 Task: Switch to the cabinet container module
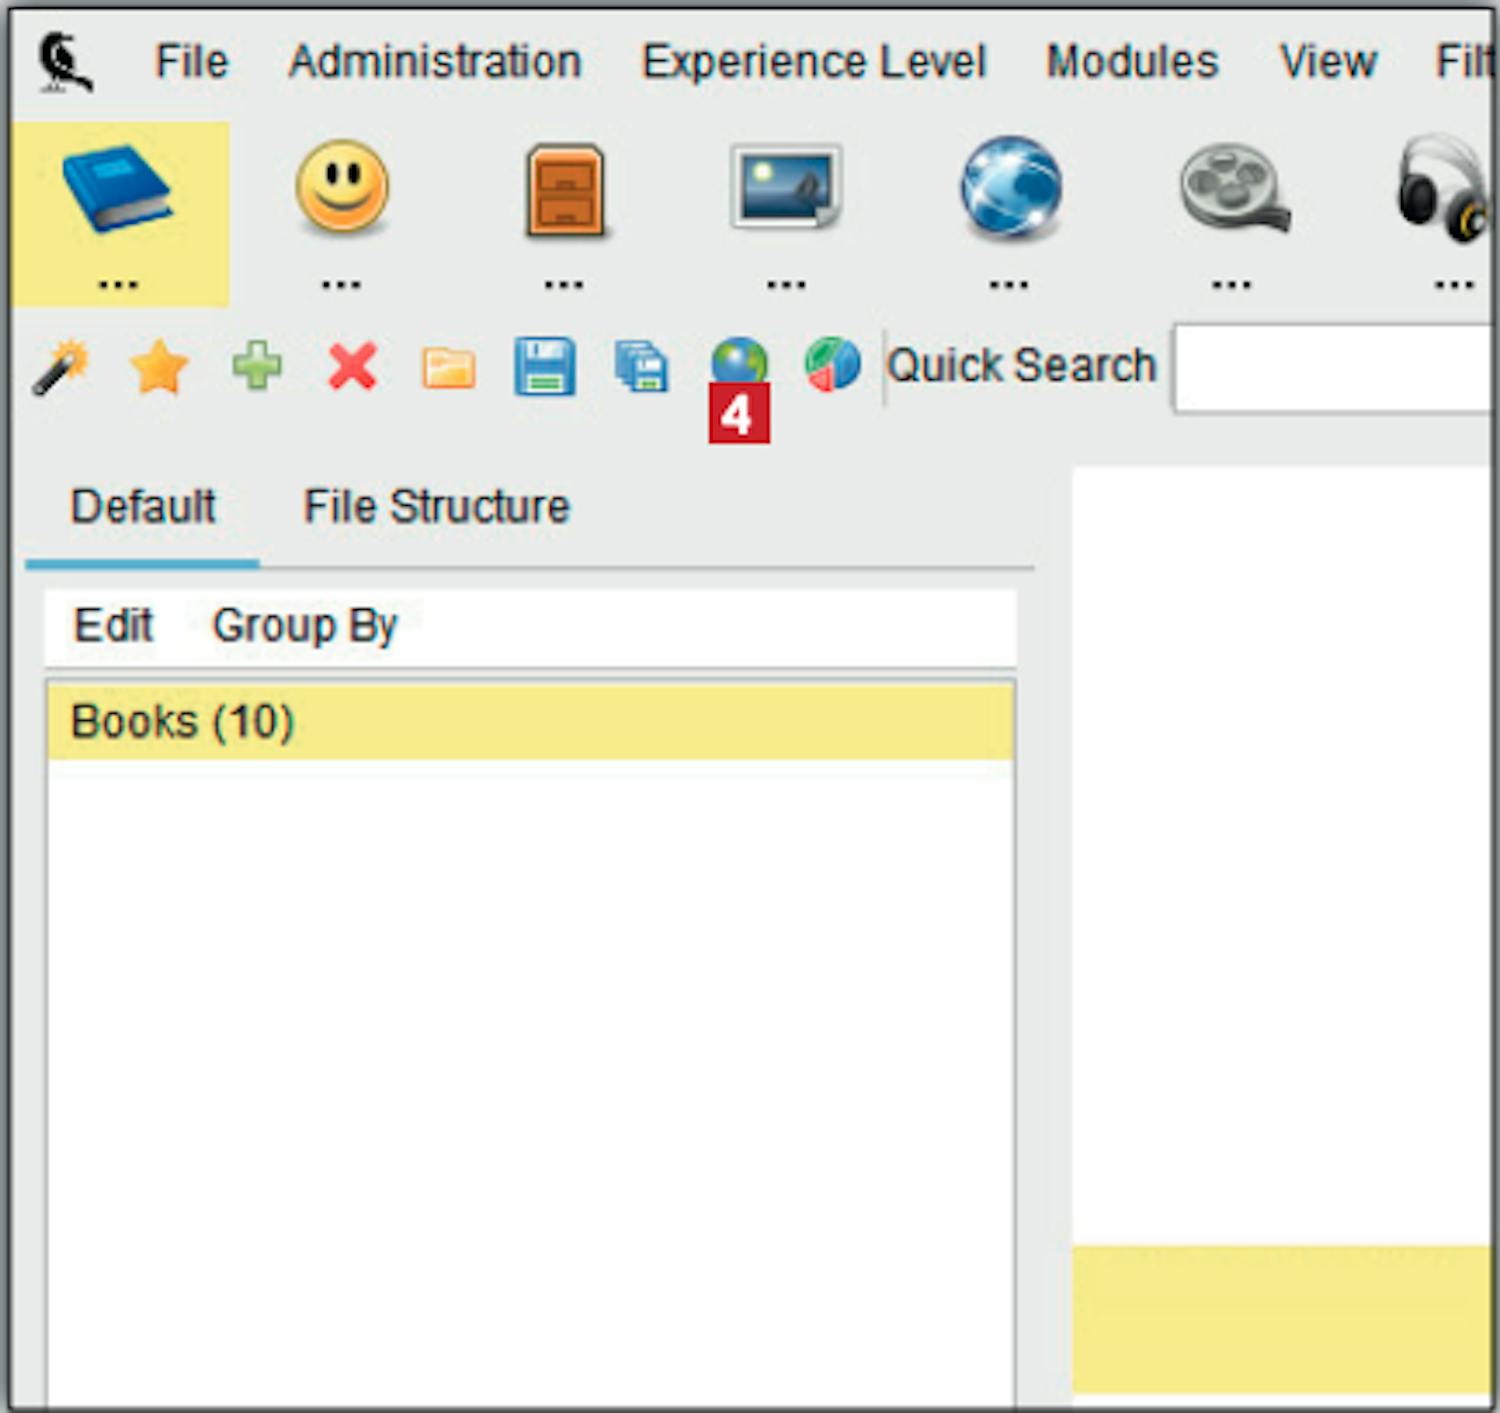(x=565, y=190)
